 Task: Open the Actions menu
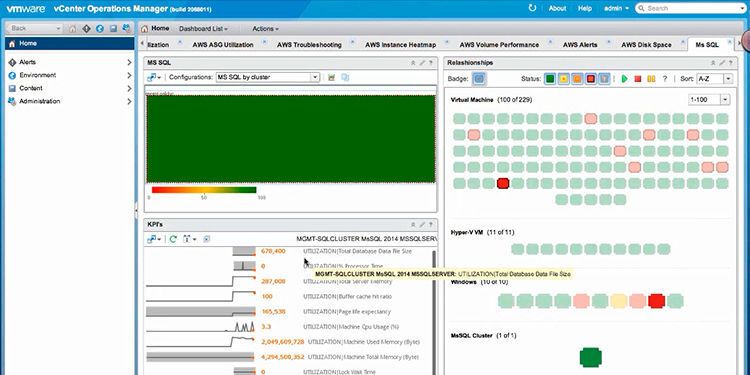(x=265, y=29)
